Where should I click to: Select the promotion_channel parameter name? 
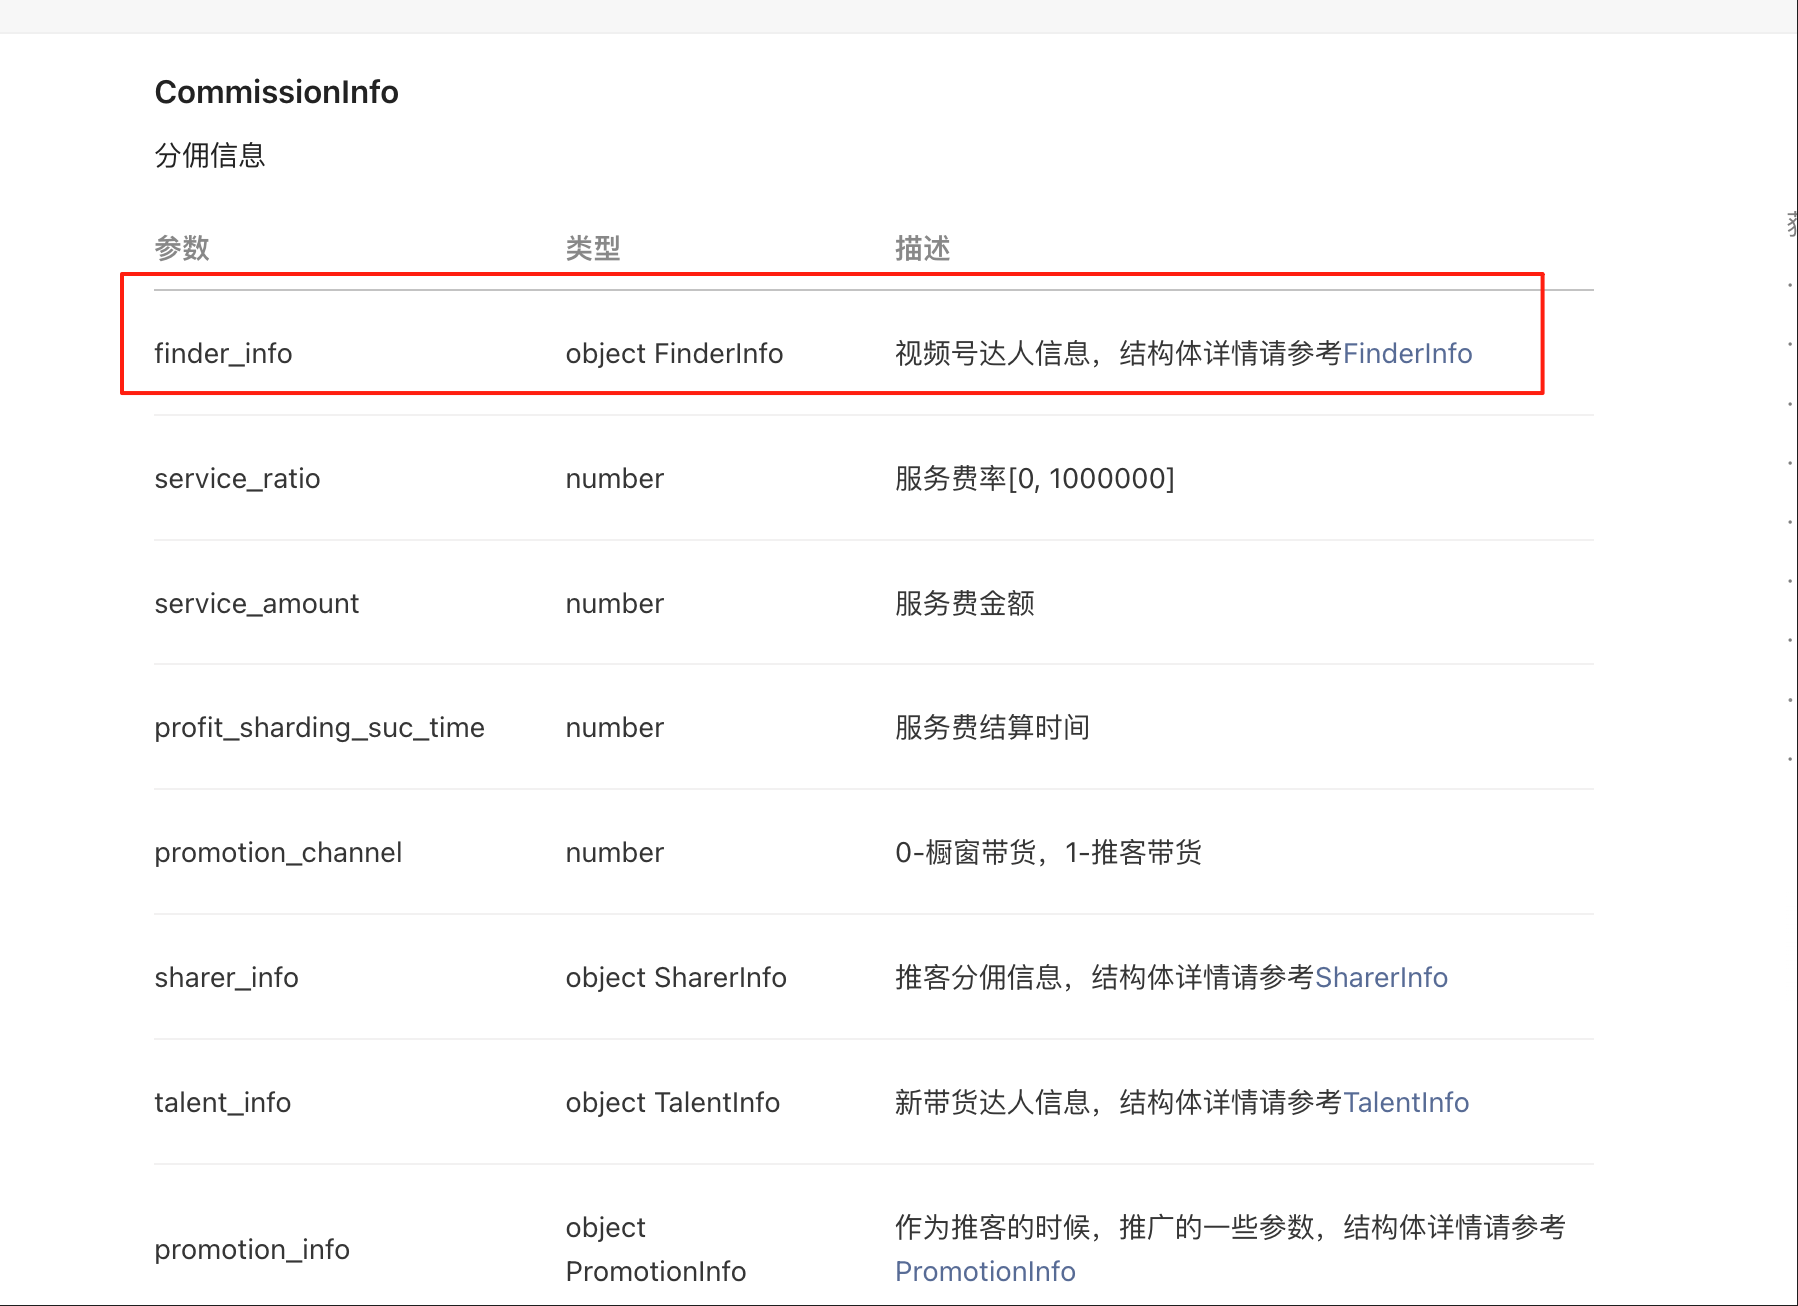point(278,852)
